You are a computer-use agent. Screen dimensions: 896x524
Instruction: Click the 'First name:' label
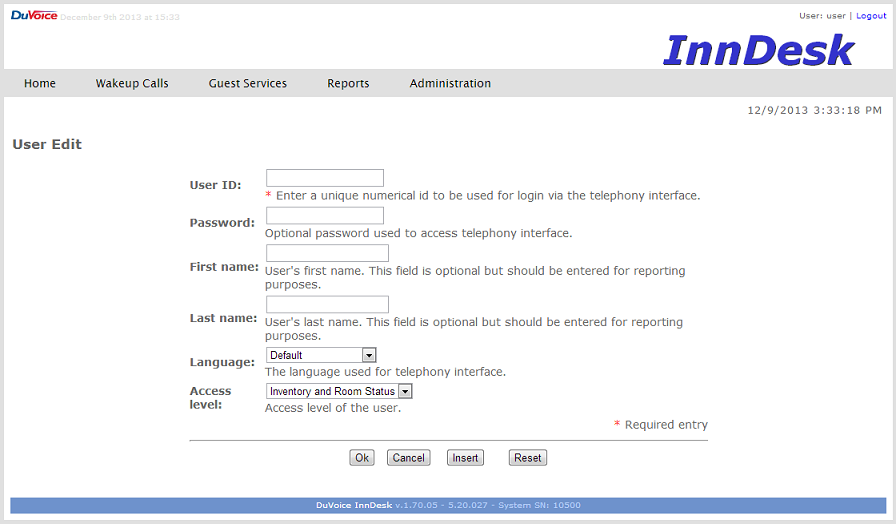[224, 267]
